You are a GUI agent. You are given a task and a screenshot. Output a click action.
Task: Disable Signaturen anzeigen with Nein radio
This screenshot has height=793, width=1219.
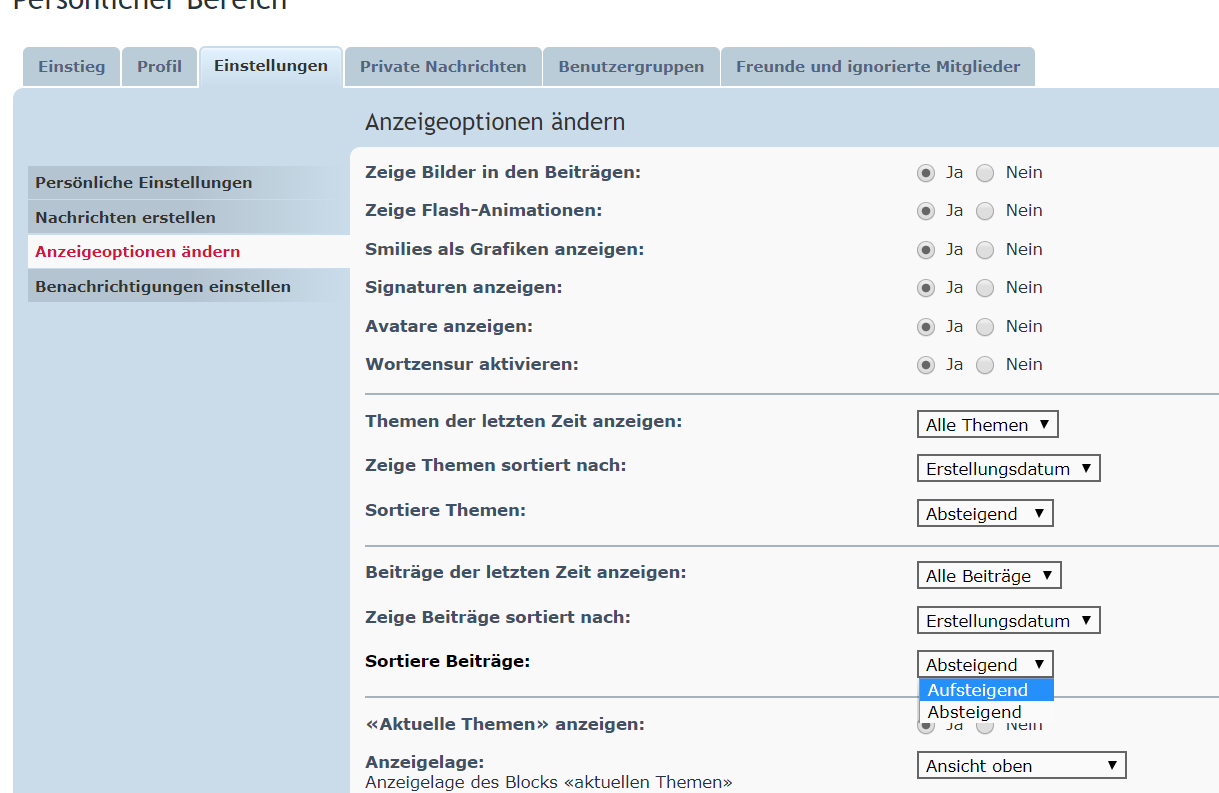coord(985,288)
